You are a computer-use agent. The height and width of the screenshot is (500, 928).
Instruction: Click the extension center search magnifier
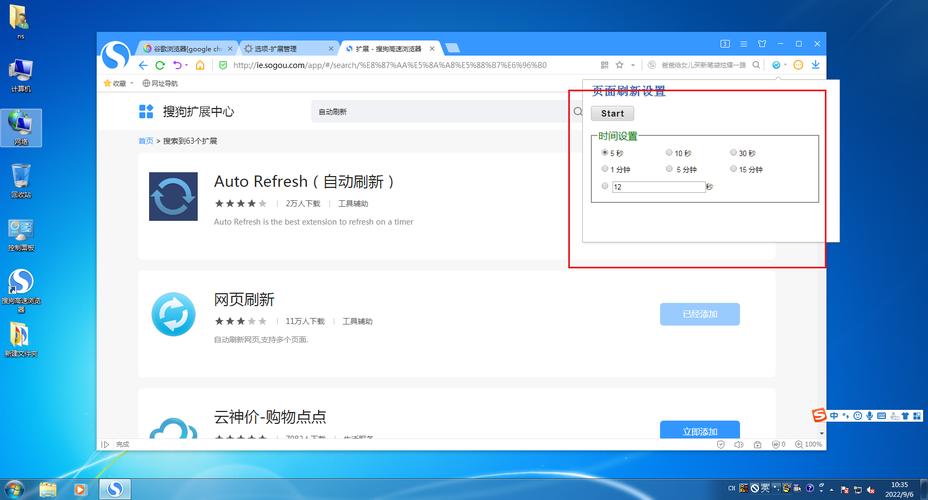coord(578,111)
